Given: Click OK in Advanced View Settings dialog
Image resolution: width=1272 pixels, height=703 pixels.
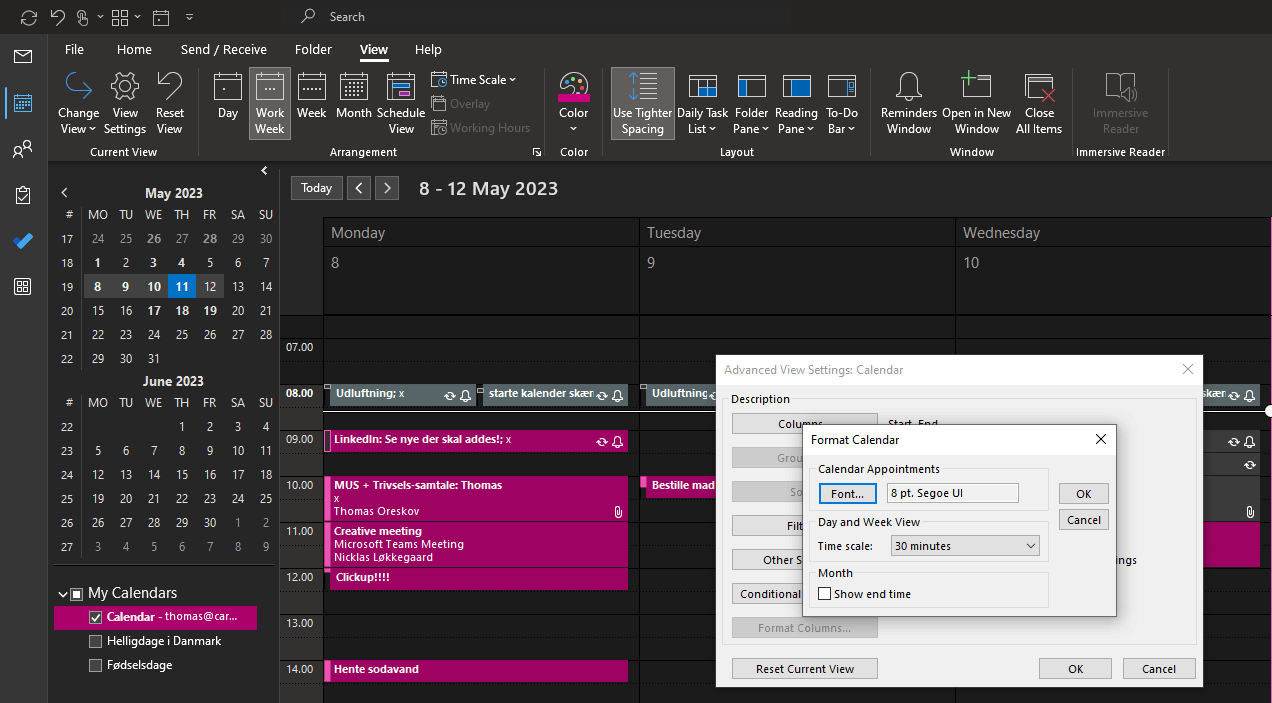Looking at the screenshot, I should click(x=1075, y=669).
